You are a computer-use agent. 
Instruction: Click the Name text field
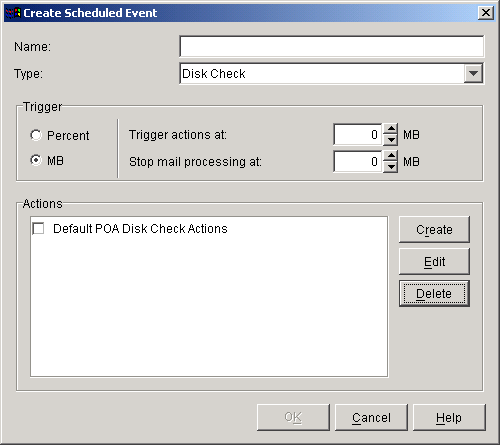(331, 46)
